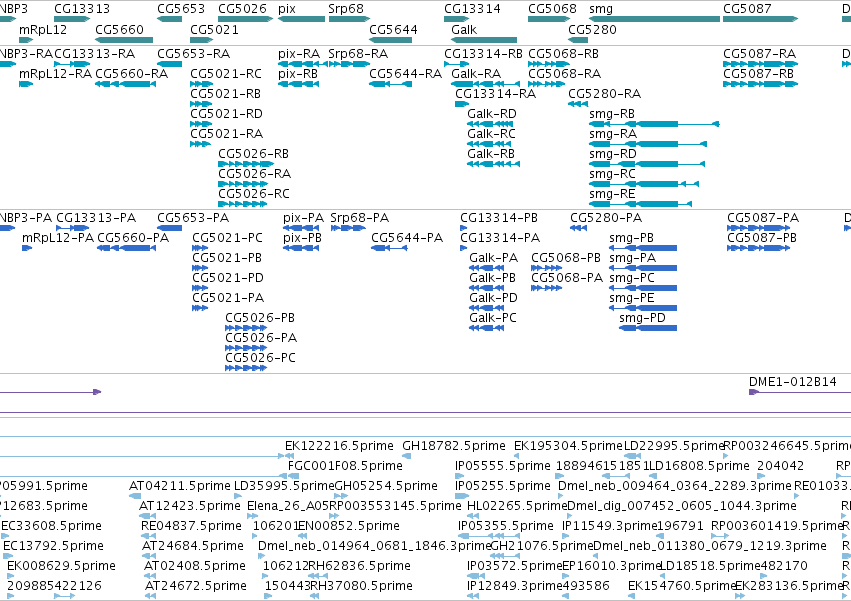This screenshot has height=601, width=851.
Task: Select protein label CG5026-PA
Action: coord(261,339)
